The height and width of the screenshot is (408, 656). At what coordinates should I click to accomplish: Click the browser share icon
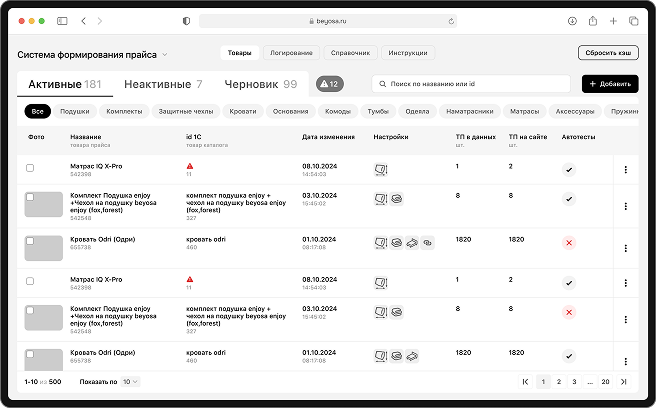[x=593, y=20]
